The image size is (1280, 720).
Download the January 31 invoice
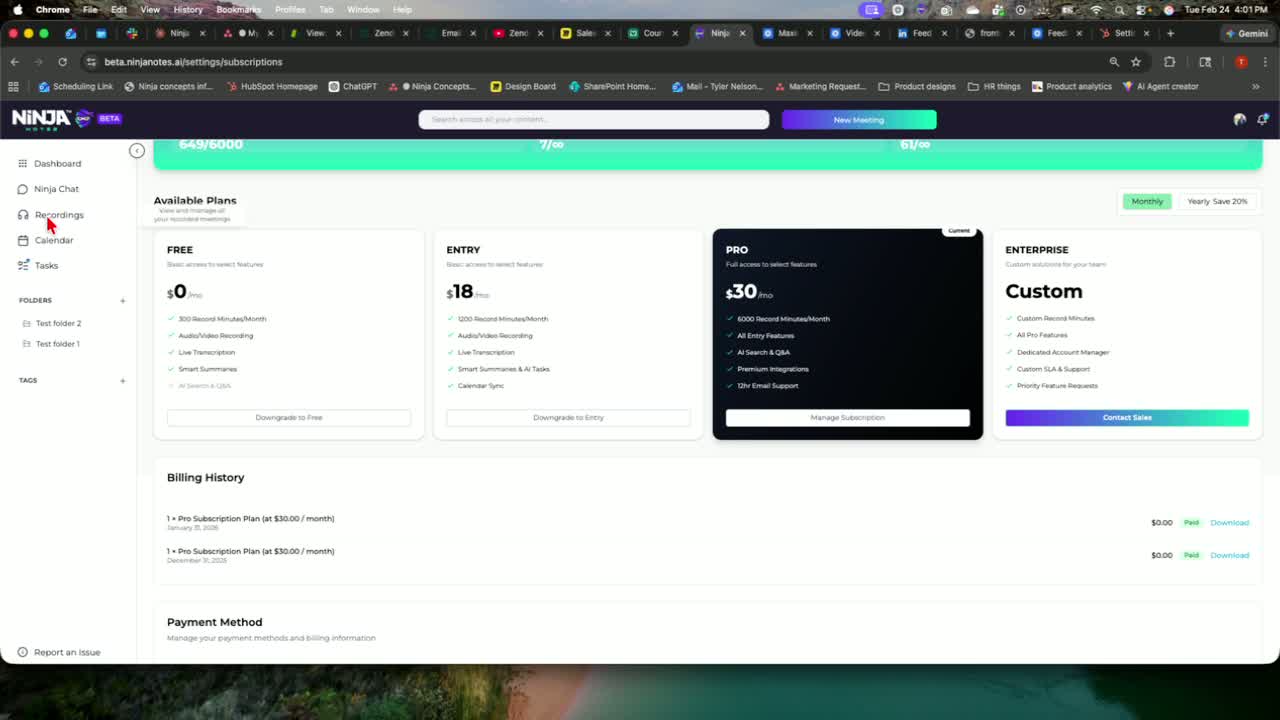click(x=1229, y=523)
